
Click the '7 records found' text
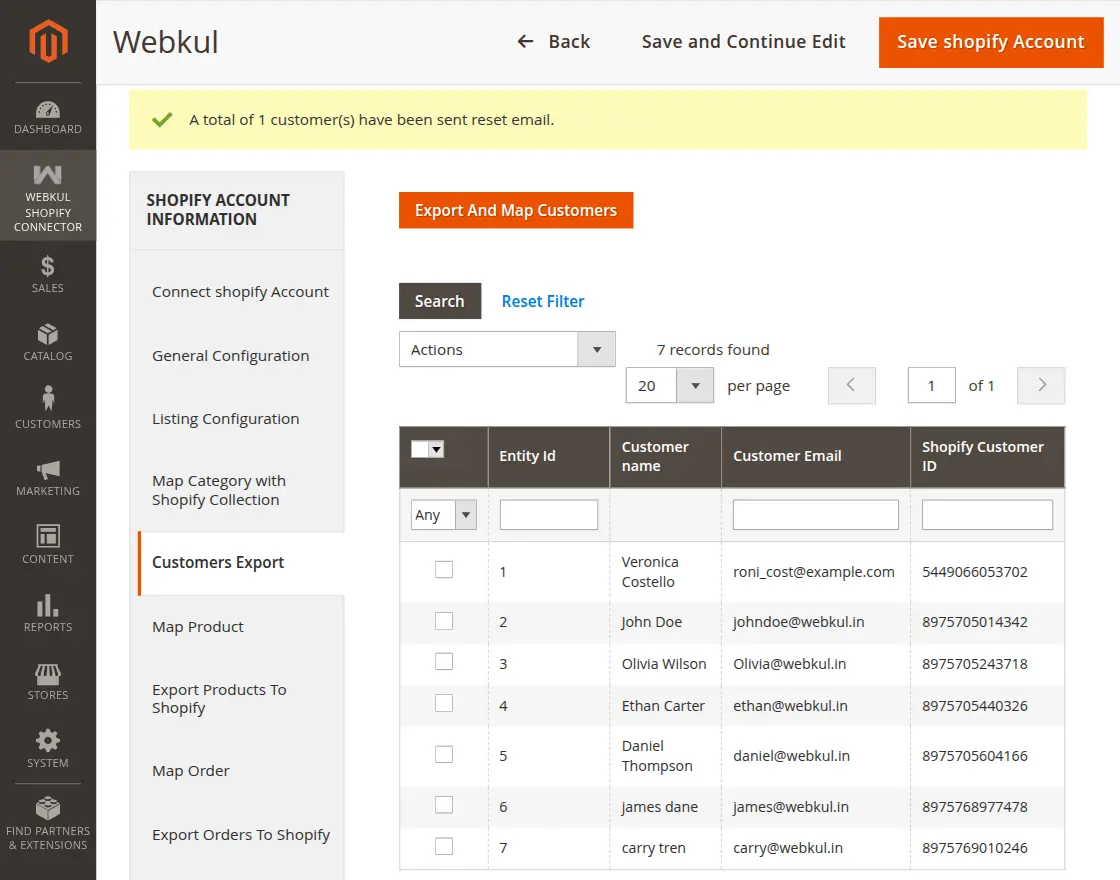click(x=713, y=350)
